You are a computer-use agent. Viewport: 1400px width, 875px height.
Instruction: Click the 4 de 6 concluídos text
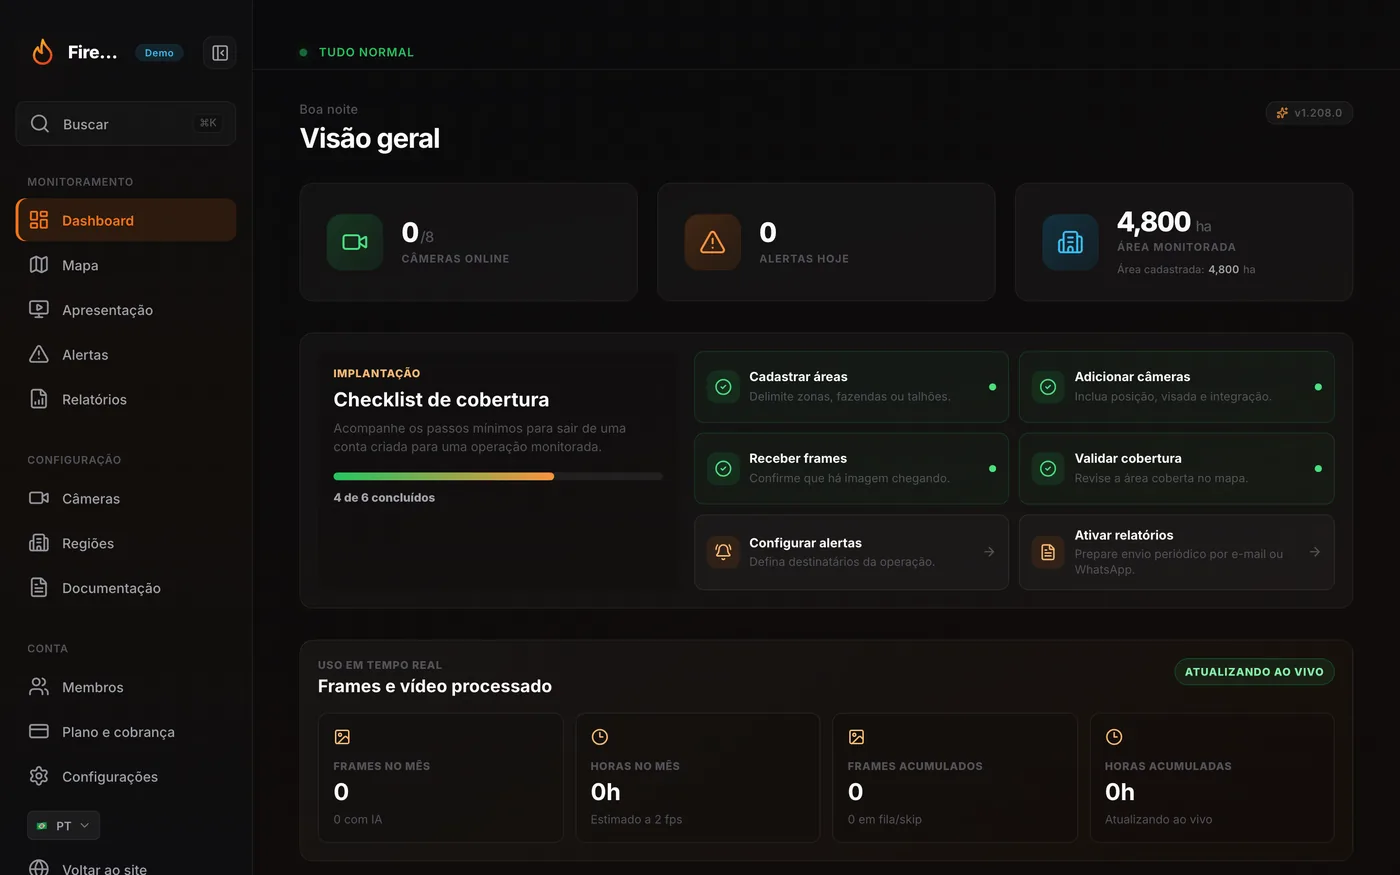point(384,497)
